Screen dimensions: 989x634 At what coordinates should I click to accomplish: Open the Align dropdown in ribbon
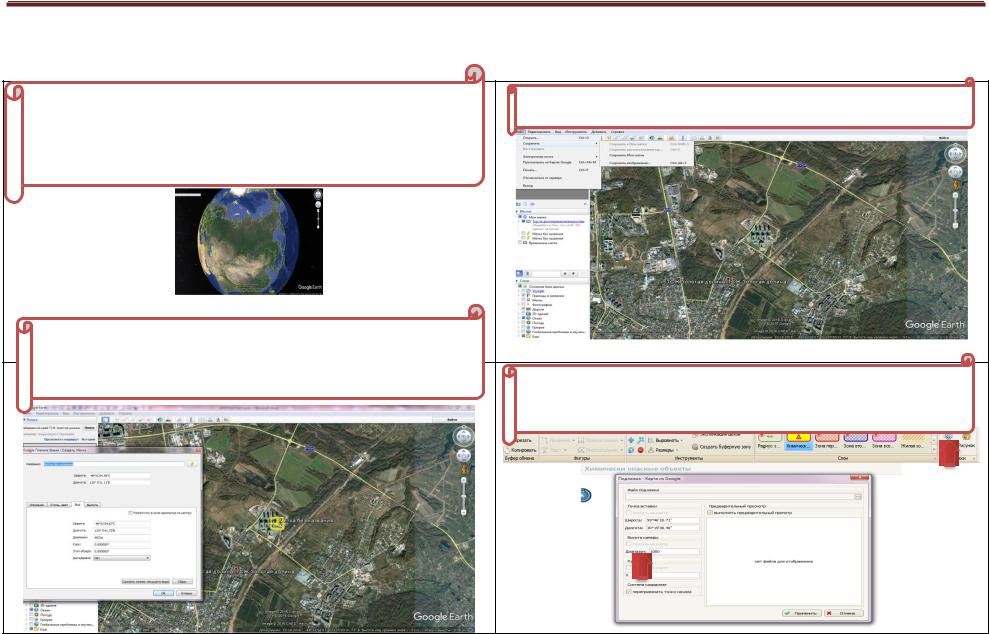(666, 440)
